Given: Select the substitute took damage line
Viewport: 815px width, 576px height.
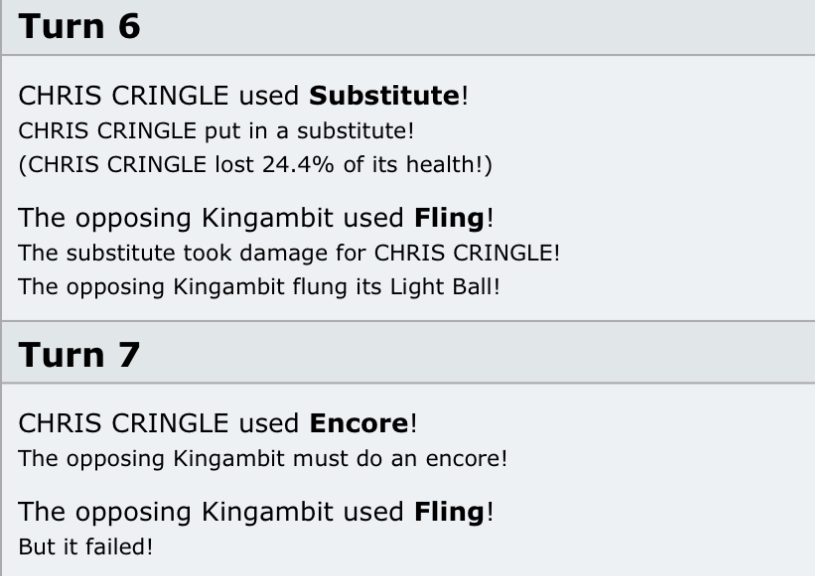Looking at the screenshot, I should click(x=289, y=253).
